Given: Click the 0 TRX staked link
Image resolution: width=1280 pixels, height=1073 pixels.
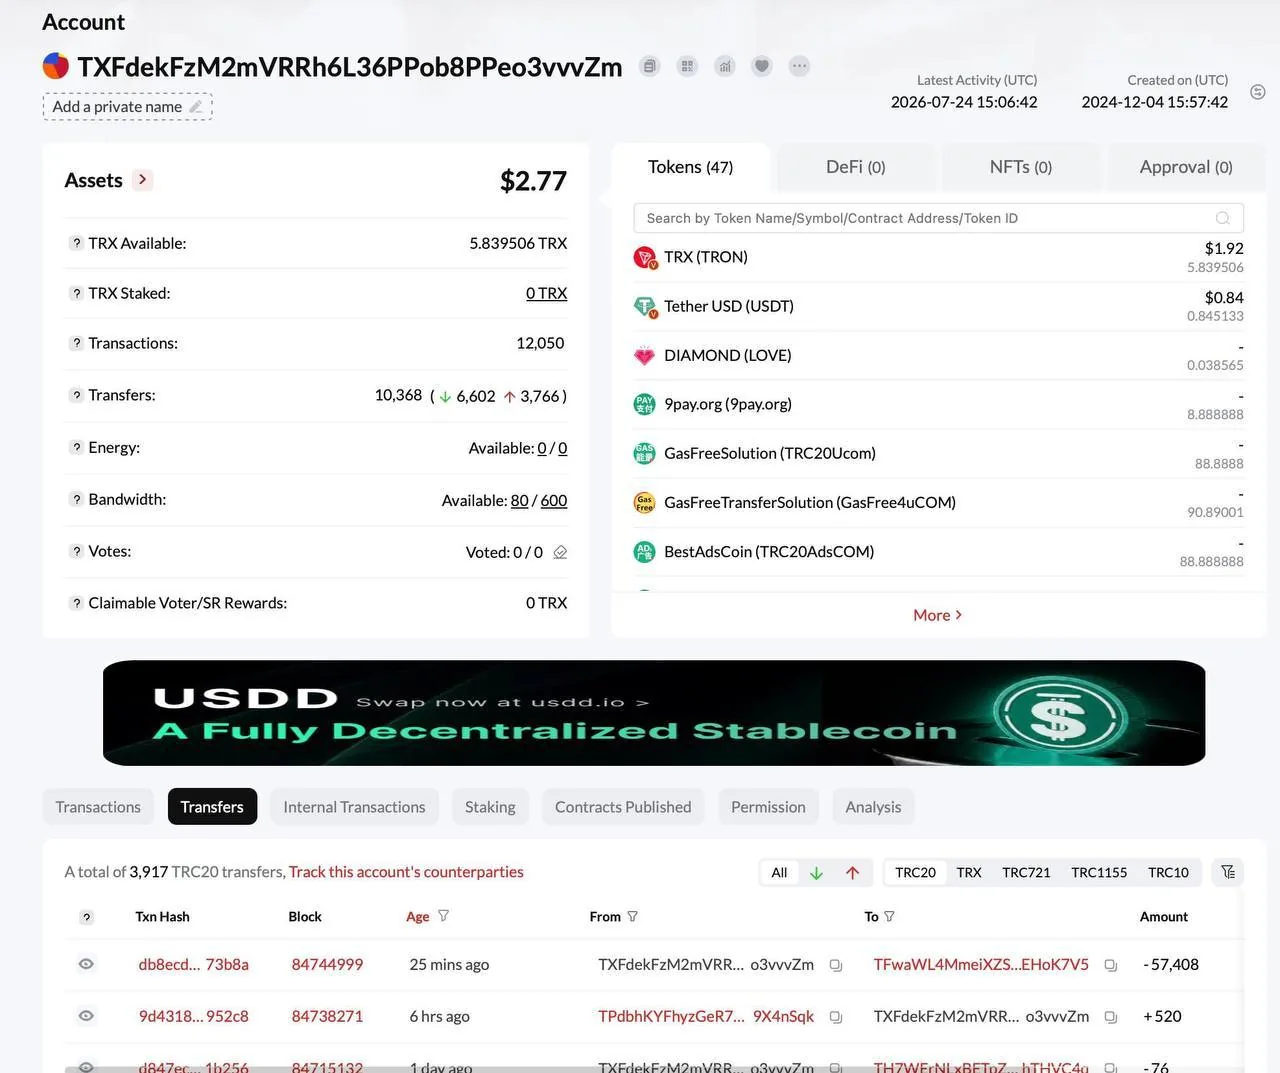Looking at the screenshot, I should (x=546, y=293).
